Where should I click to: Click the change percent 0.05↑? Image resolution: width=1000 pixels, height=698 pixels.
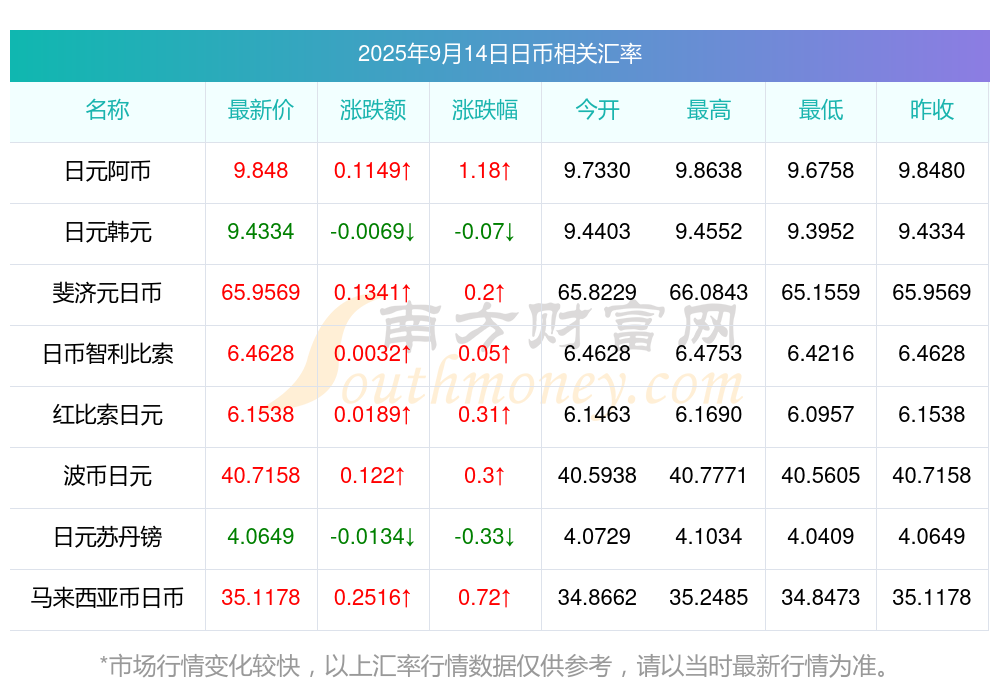485,353
